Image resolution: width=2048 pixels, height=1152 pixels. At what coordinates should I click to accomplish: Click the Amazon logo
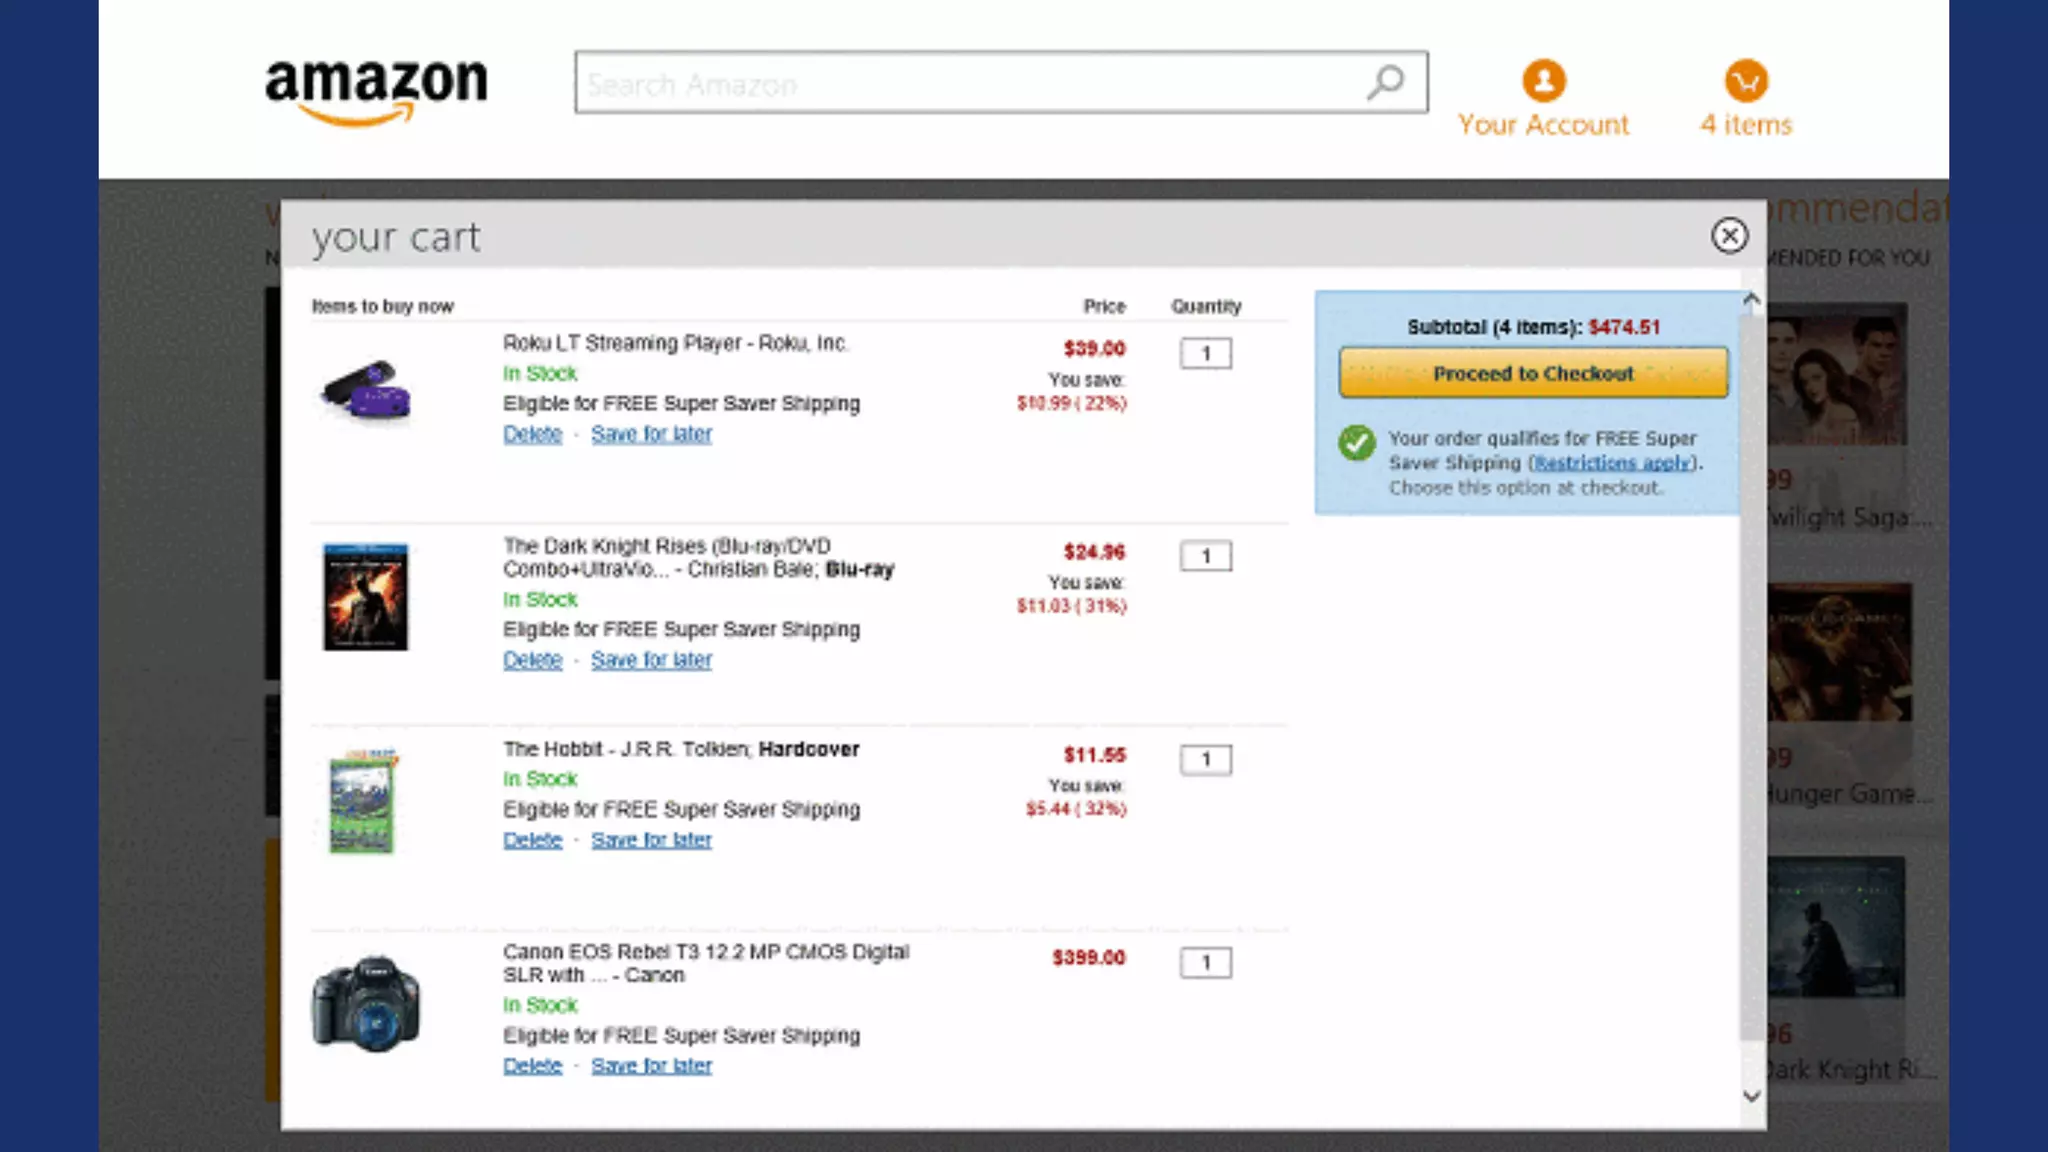tap(376, 90)
